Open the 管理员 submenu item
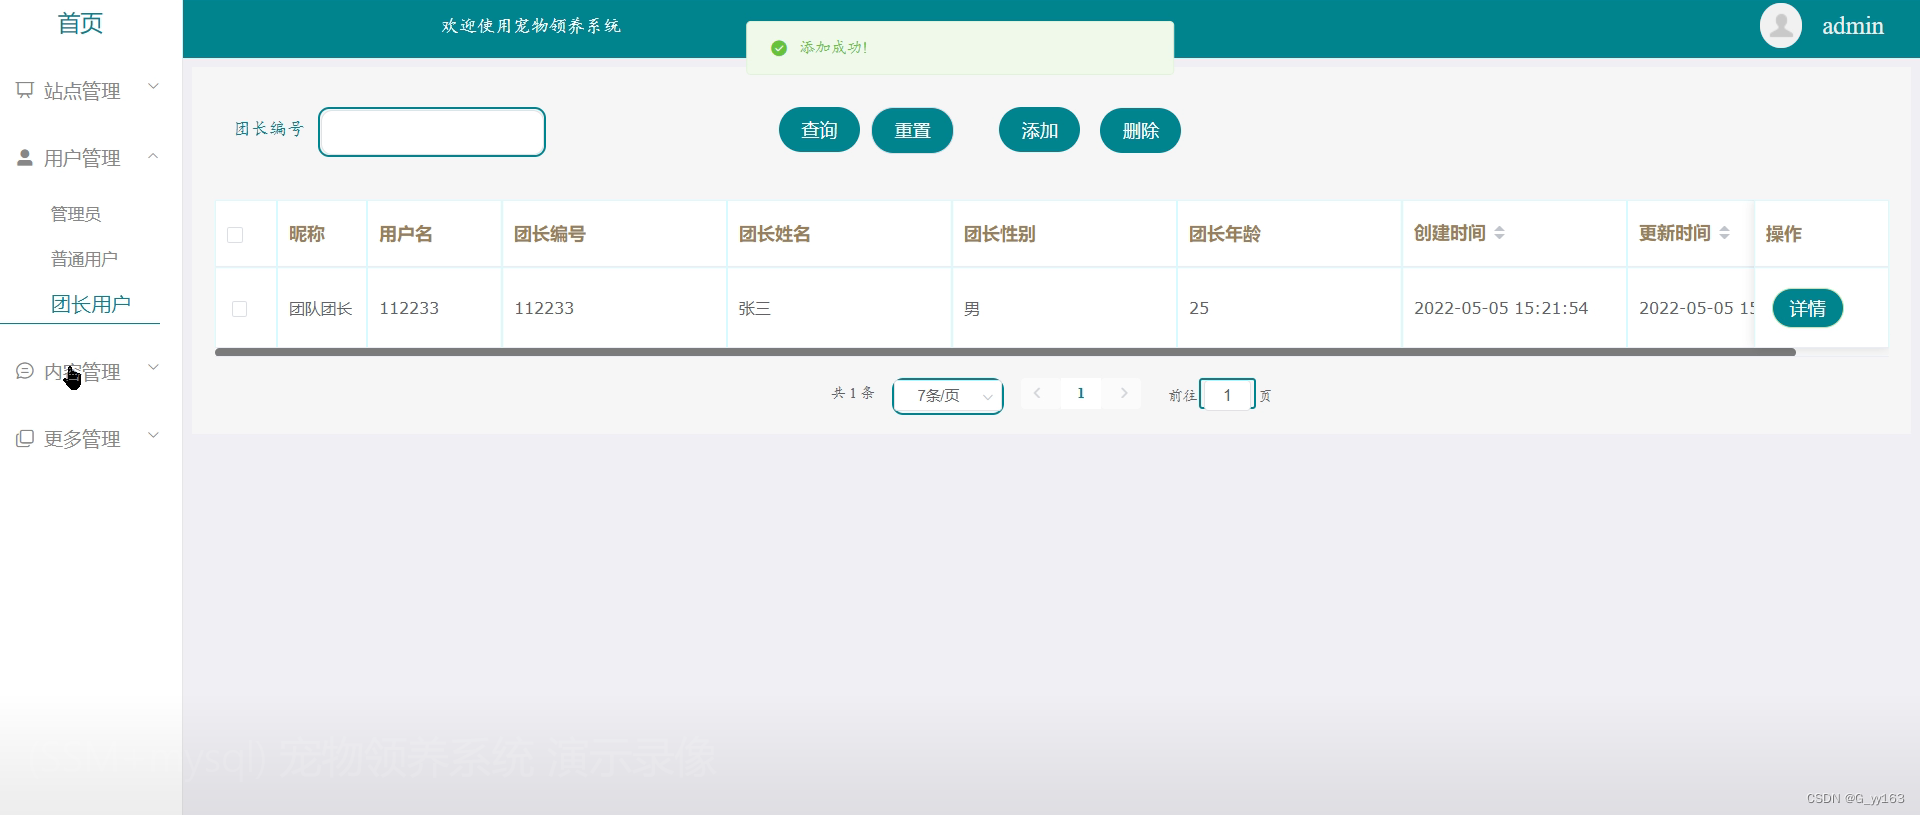Screen dimensions: 1920x815 pos(76,214)
